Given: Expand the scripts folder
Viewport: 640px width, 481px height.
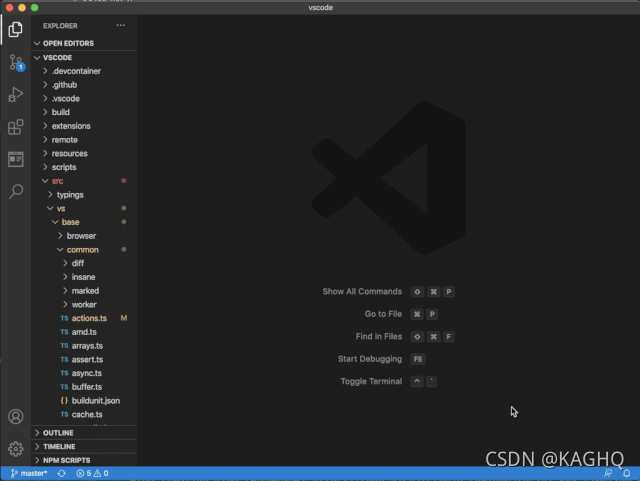Looking at the screenshot, I should (84, 167).
